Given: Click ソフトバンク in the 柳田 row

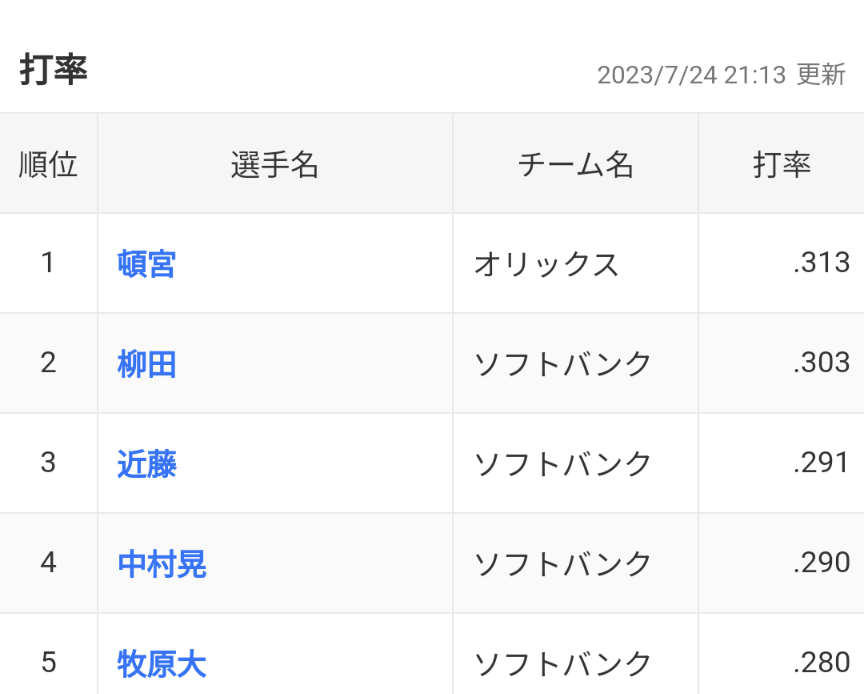Looking at the screenshot, I should 563,364.
